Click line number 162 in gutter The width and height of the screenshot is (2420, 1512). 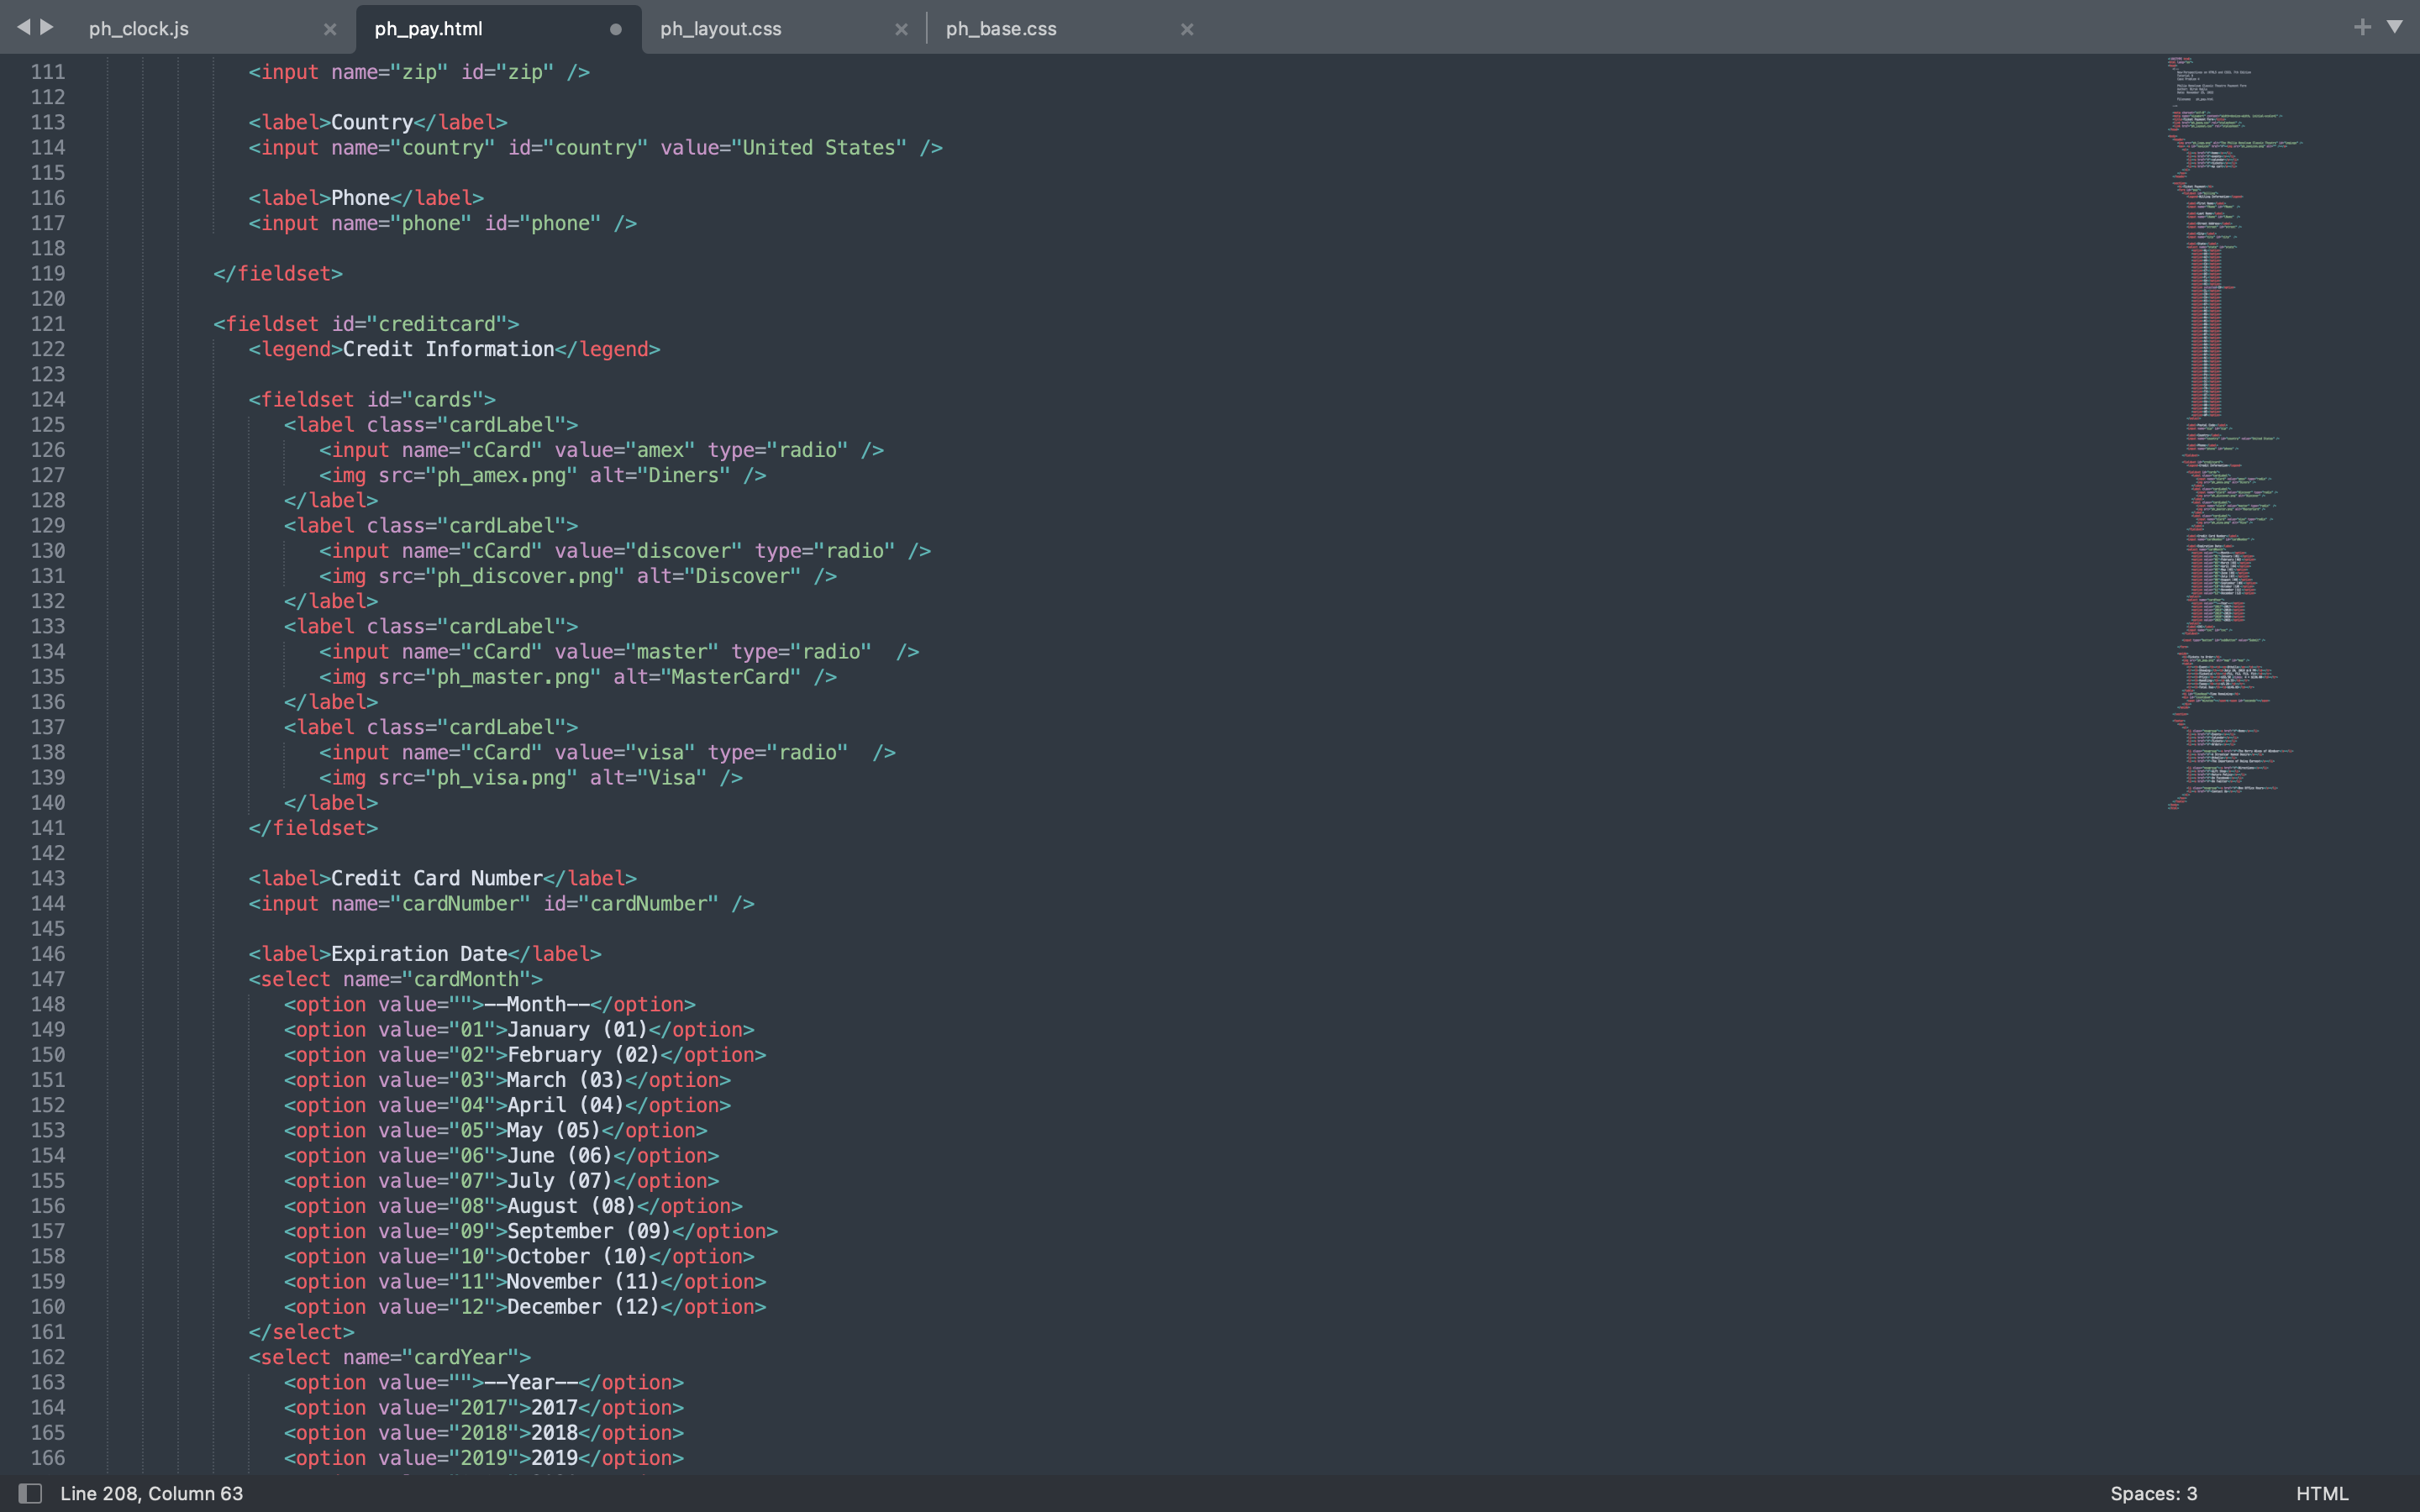[47, 1357]
